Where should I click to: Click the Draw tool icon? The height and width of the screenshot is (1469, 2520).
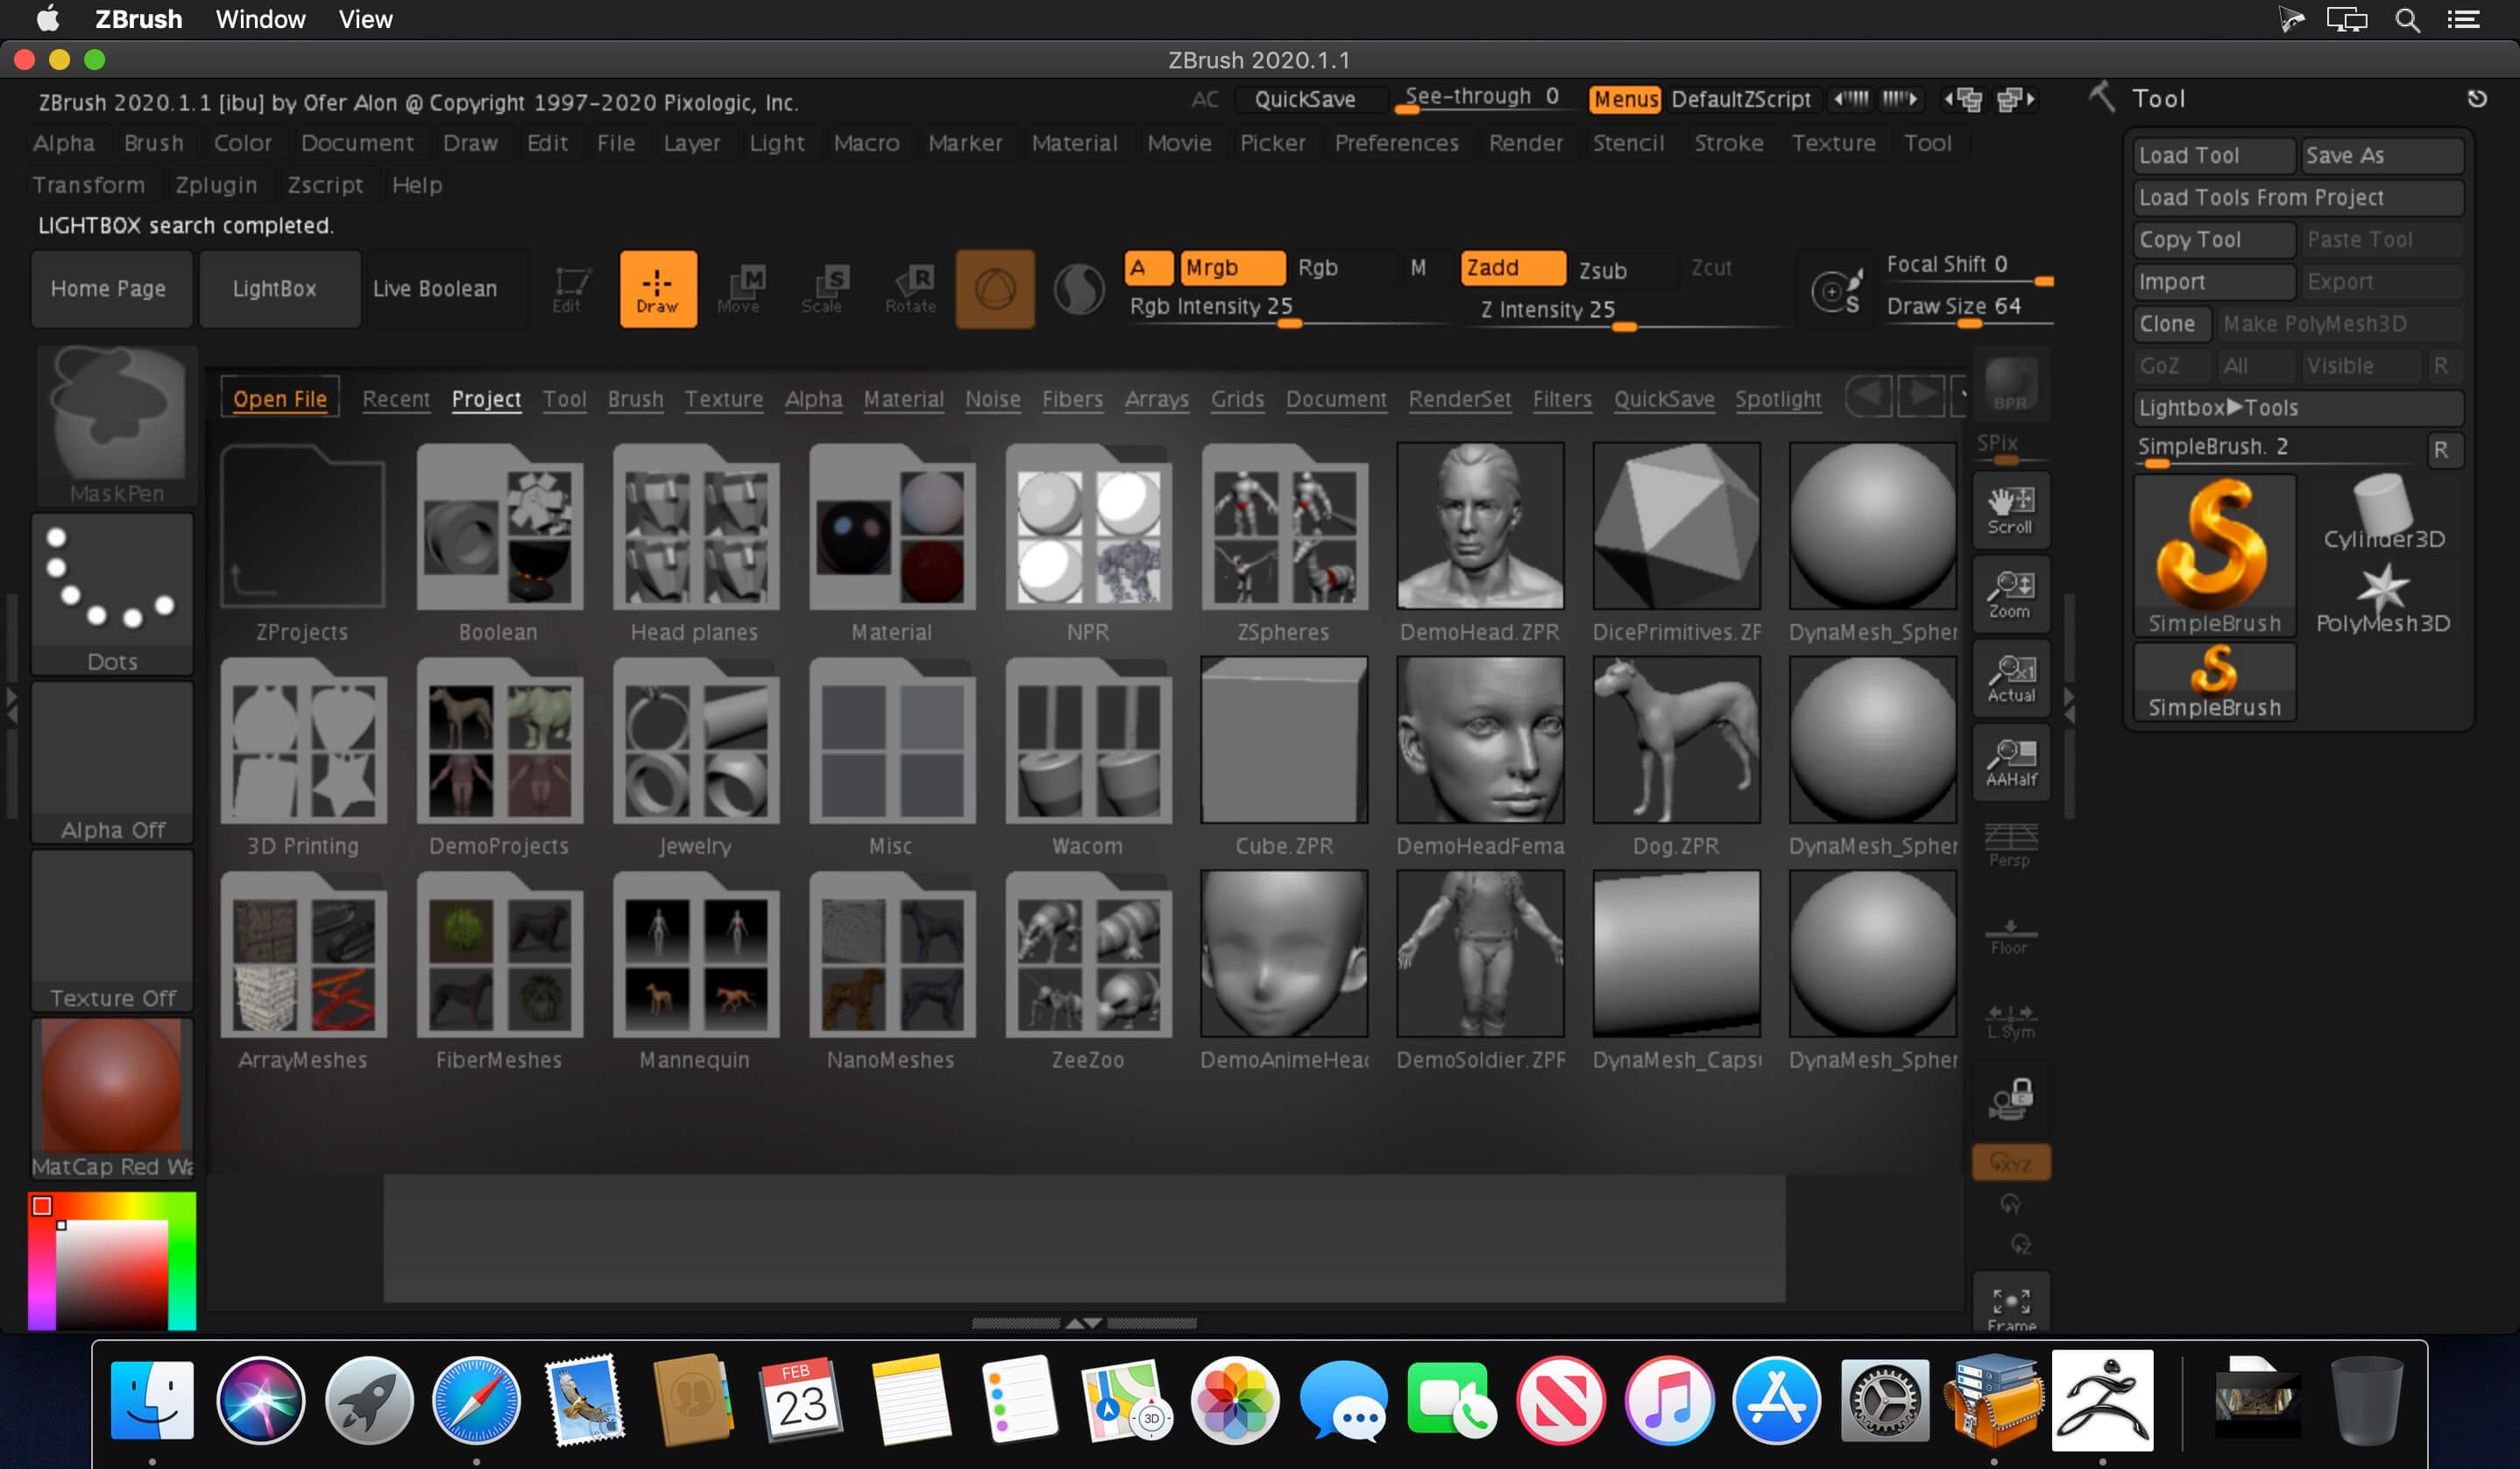(659, 285)
